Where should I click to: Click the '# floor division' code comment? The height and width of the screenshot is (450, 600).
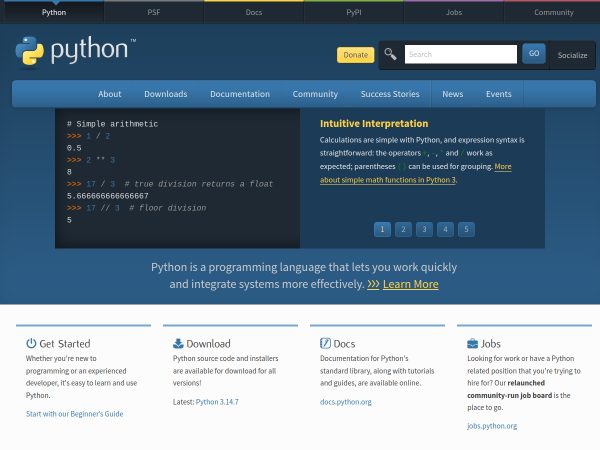tap(168, 208)
